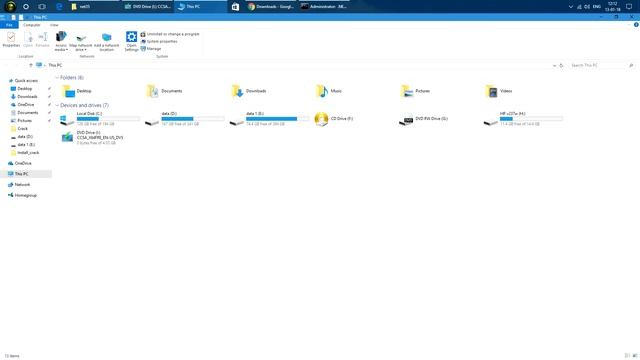
Task: Switch to Chrome Downloads taskbar window
Action: click(x=271, y=7)
